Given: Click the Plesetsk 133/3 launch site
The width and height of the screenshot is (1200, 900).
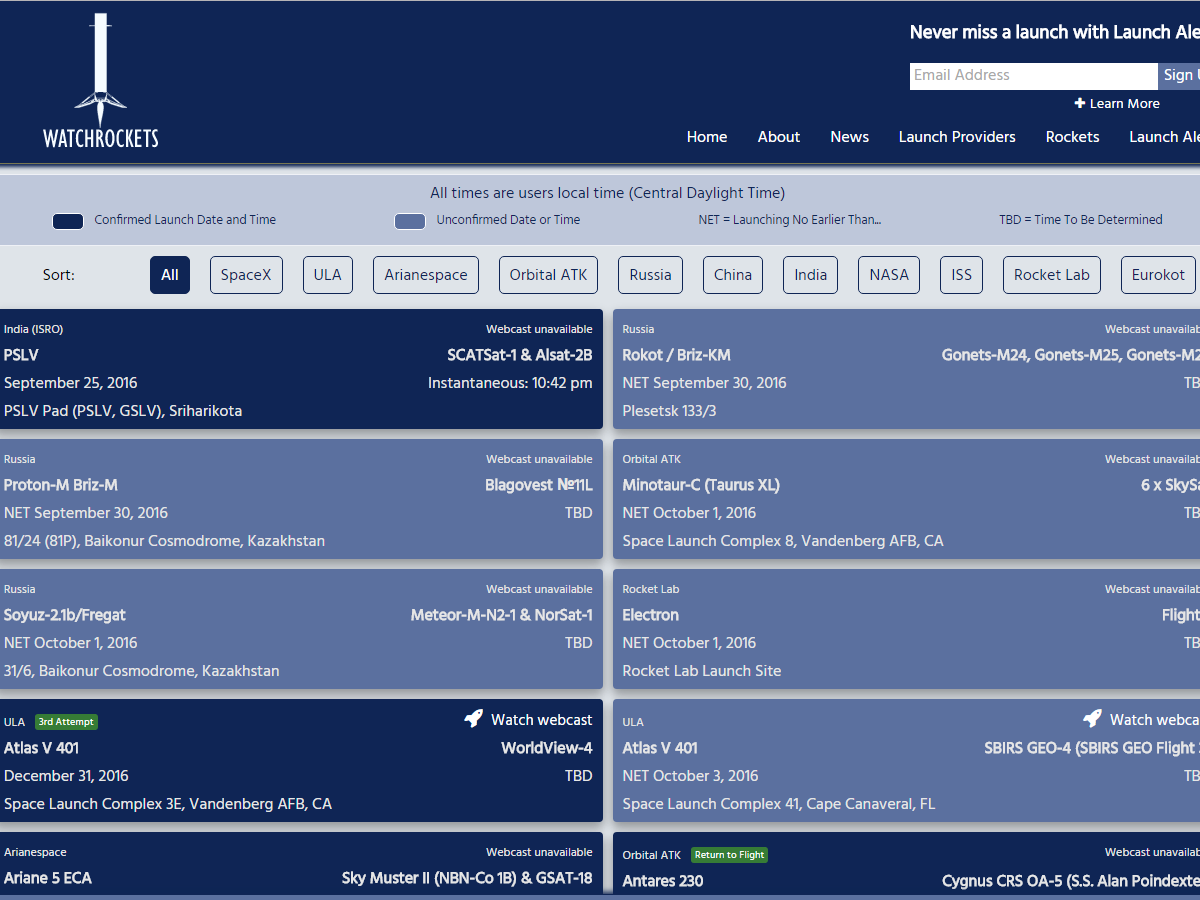Looking at the screenshot, I should pyautogui.click(x=669, y=411).
